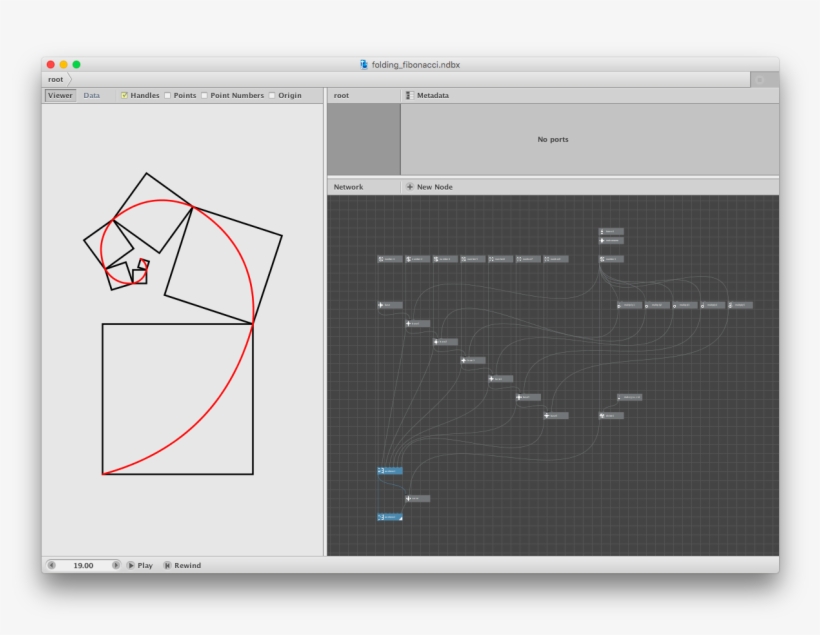Screen dimensions: 820x635
Task: Click the frame number field showing 19.00
Action: [84, 565]
